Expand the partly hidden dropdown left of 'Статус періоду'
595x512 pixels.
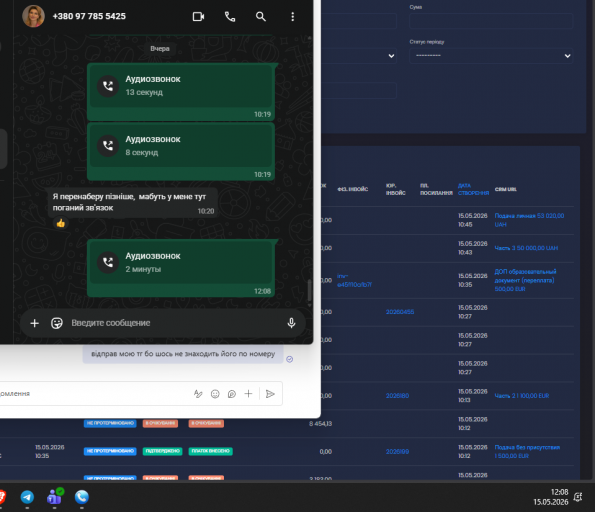(x=359, y=56)
